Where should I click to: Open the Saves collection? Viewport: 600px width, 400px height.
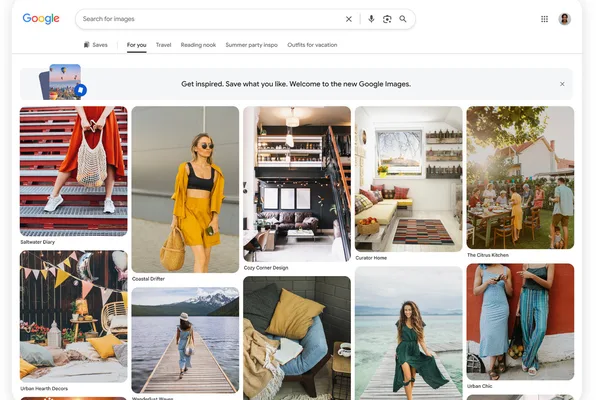(96, 45)
